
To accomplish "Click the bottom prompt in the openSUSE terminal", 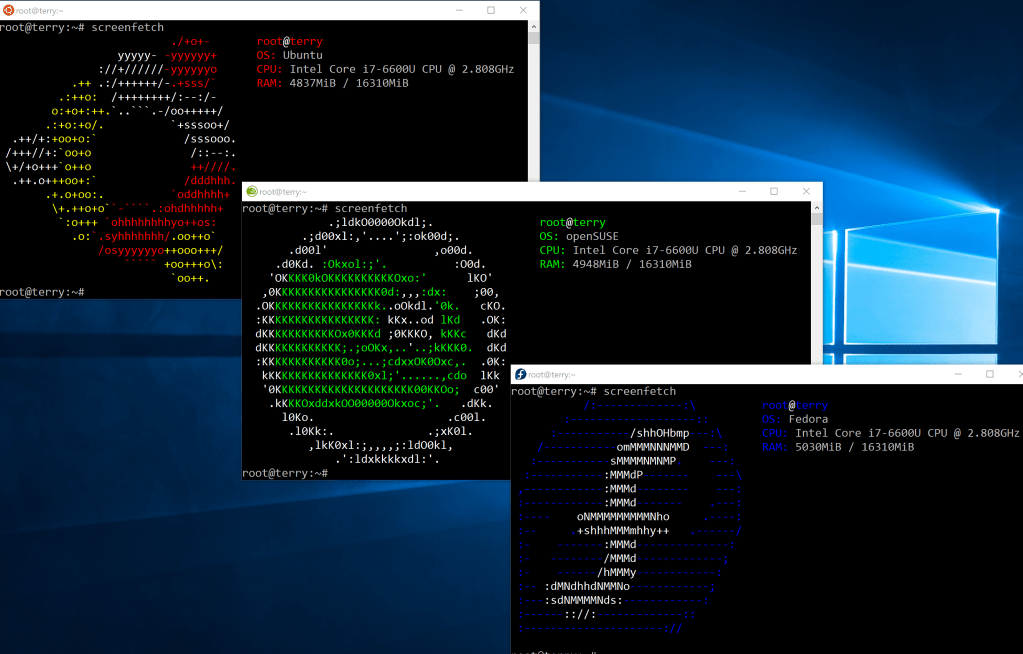I will coord(284,473).
